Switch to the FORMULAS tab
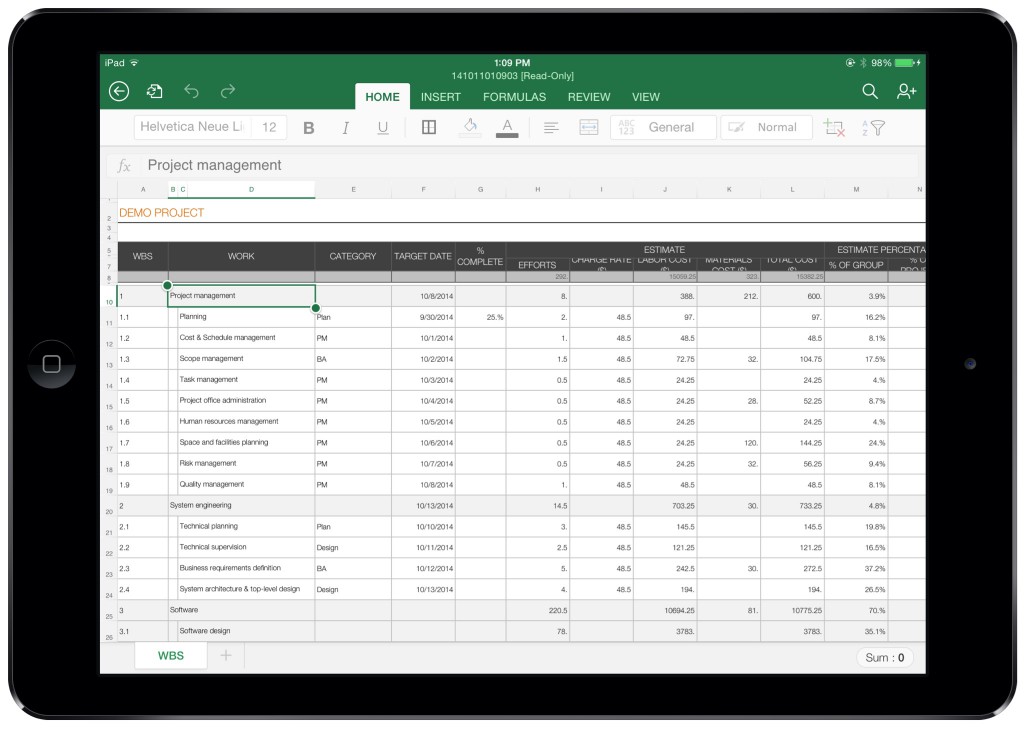1024x729 pixels. (515, 97)
